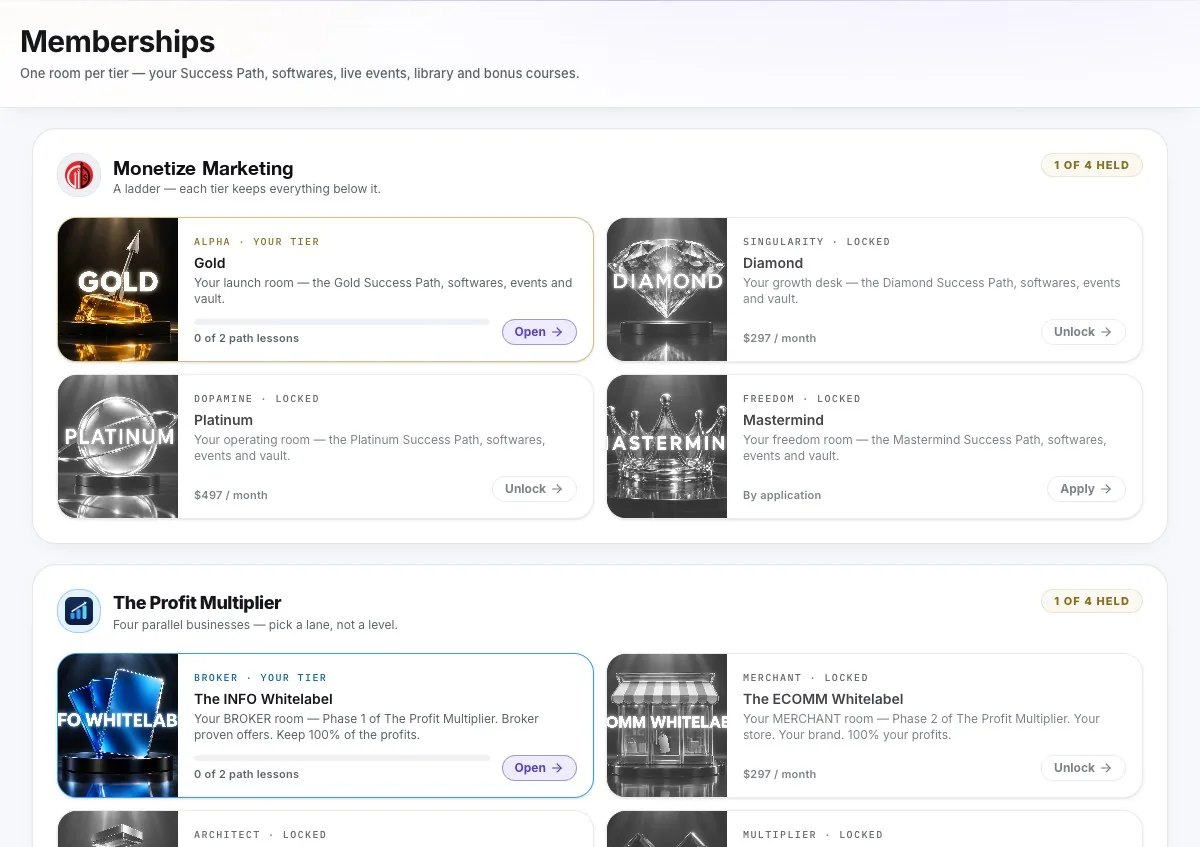
Task: Unlock The ECOMM Whitelabel tier
Action: (x=1083, y=768)
